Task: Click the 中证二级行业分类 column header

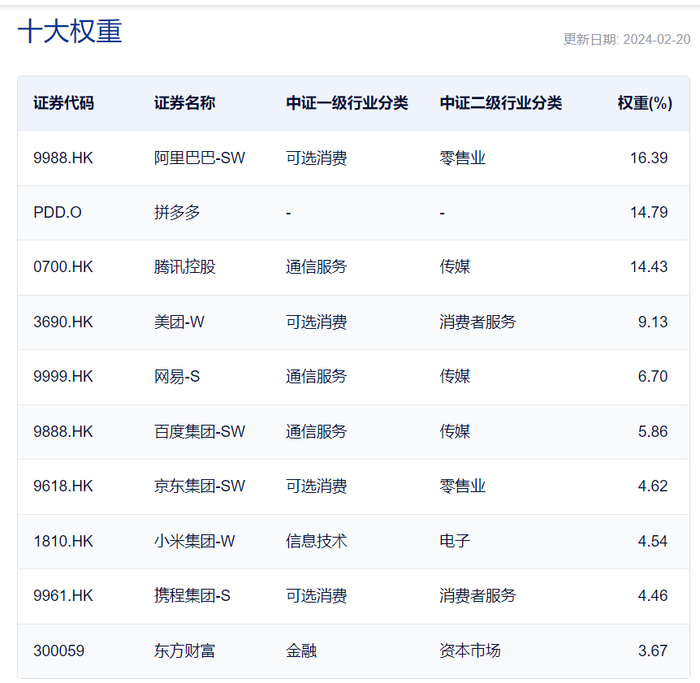Action: pyautogui.click(x=501, y=103)
